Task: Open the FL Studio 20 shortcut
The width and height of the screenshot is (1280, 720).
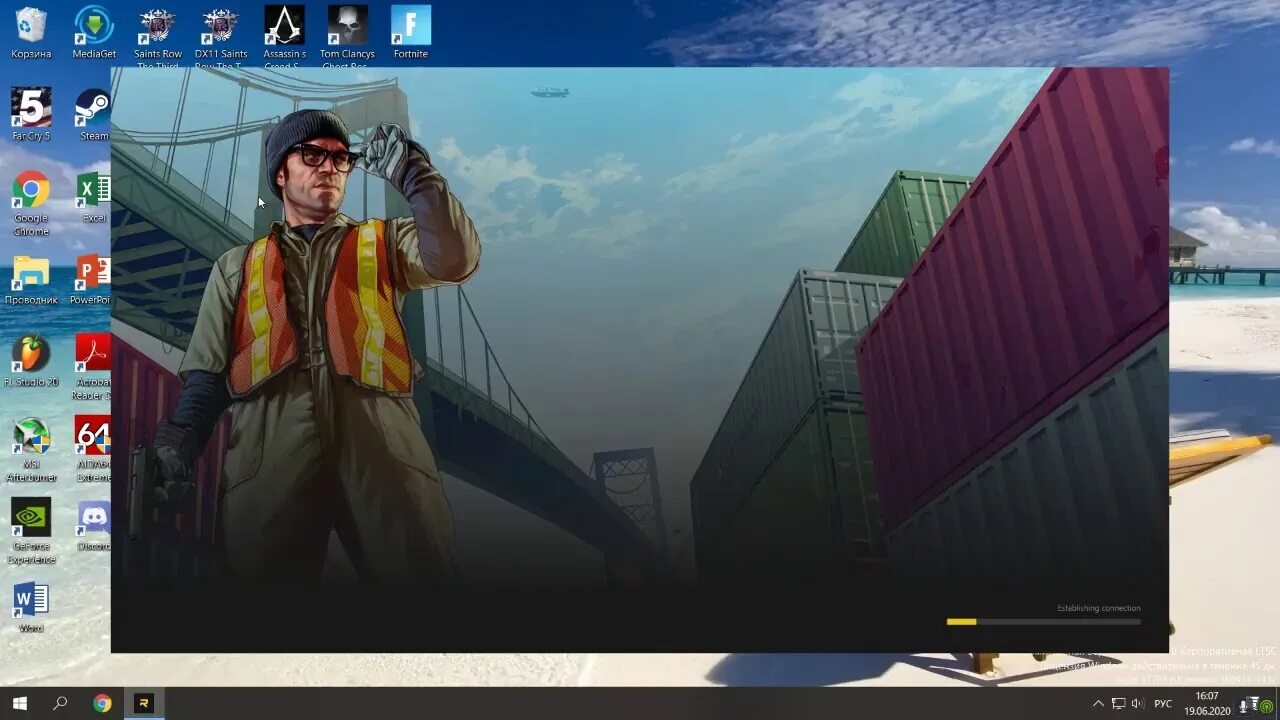Action: tap(31, 361)
